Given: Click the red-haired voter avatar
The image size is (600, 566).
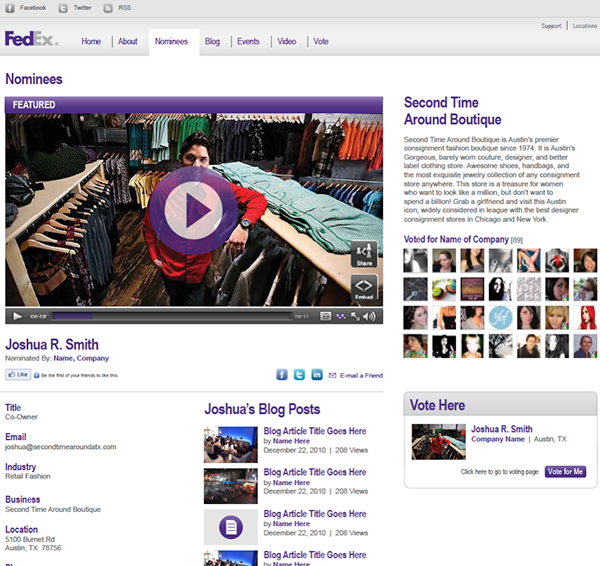Looking at the screenshot, I should (585, 317).
